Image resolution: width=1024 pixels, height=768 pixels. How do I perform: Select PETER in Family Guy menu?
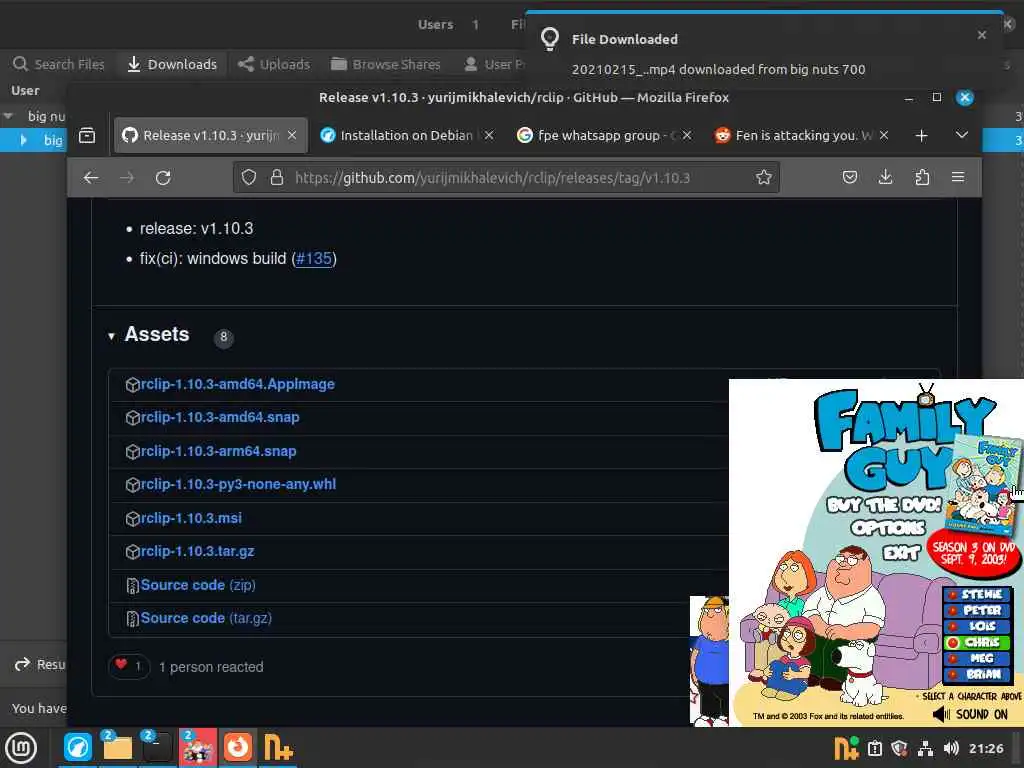977,610
